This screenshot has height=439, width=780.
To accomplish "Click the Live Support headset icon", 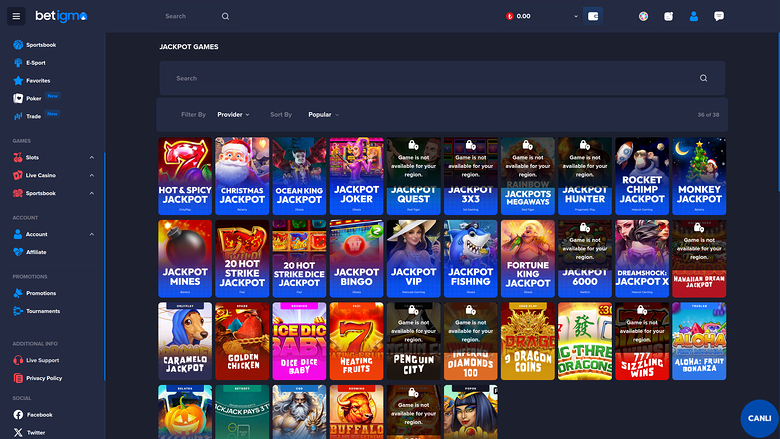I will click(x=18, y=360).
